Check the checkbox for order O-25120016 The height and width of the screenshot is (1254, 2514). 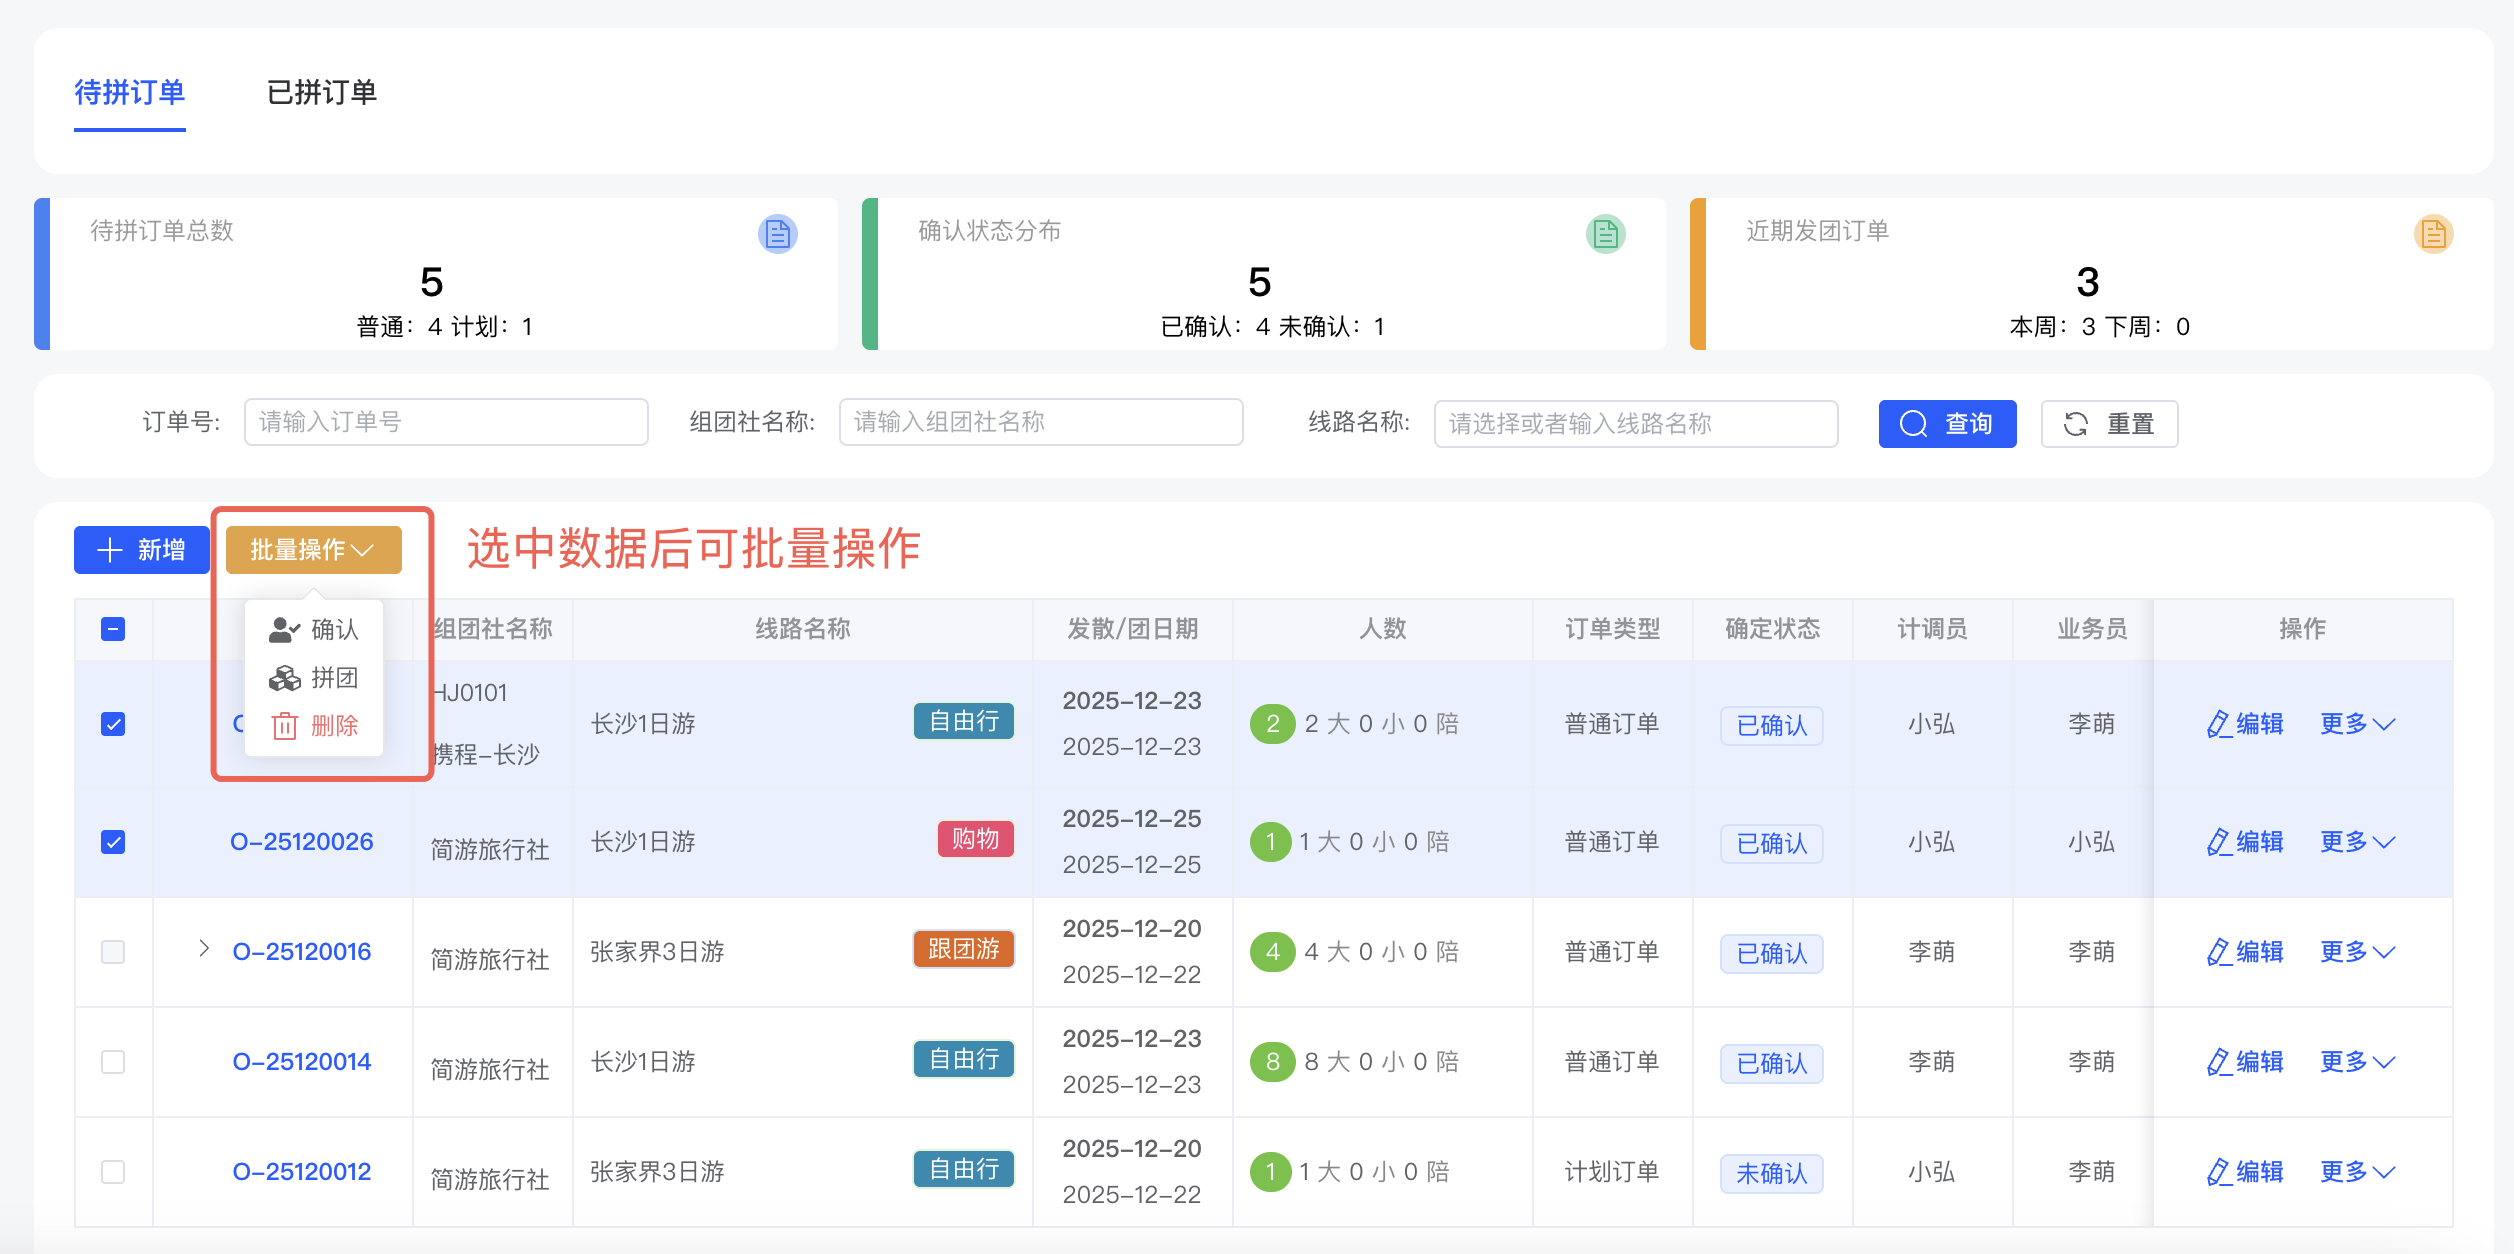click(113, 952)
